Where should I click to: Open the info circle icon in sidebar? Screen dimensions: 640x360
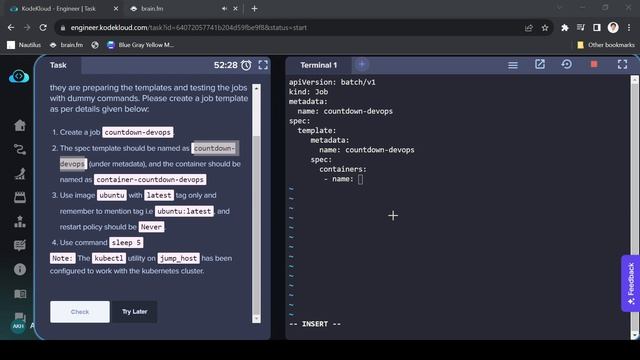pyautogui.click(x=20, y=269)
